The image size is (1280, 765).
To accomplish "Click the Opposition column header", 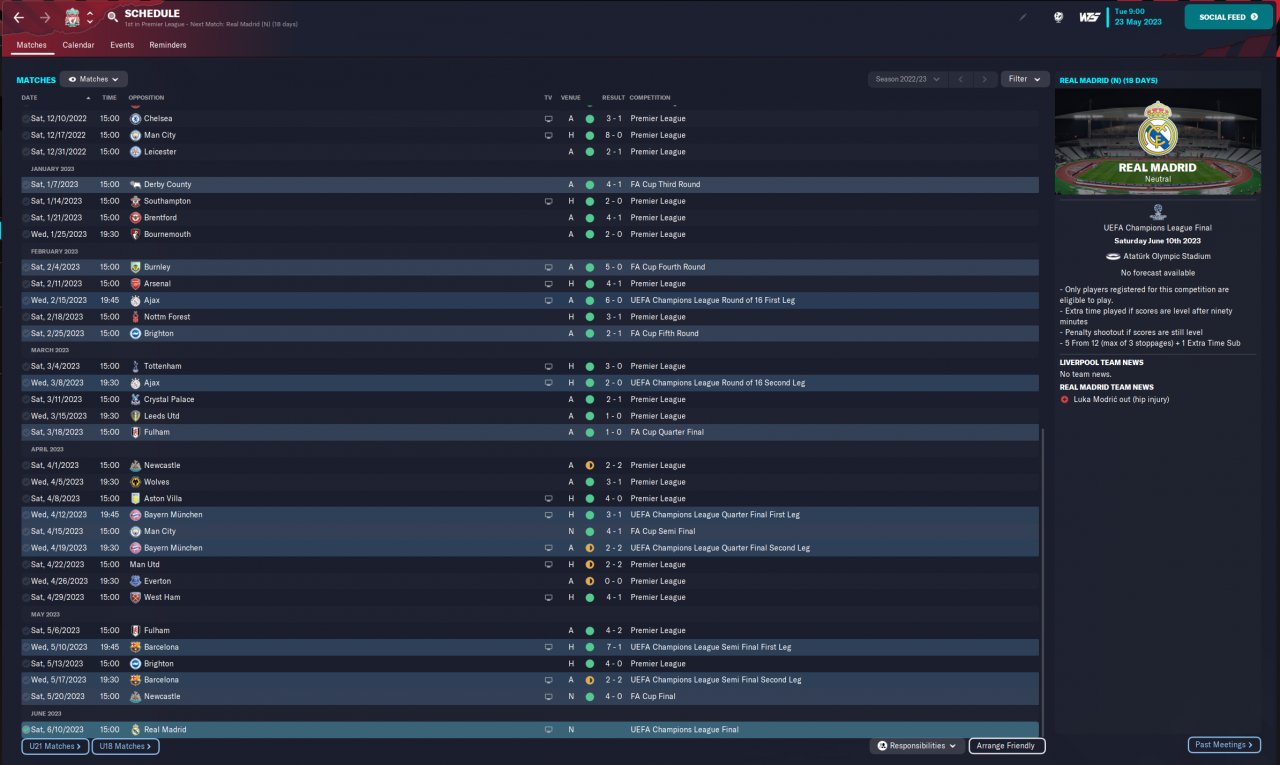I will click(147, 98).
